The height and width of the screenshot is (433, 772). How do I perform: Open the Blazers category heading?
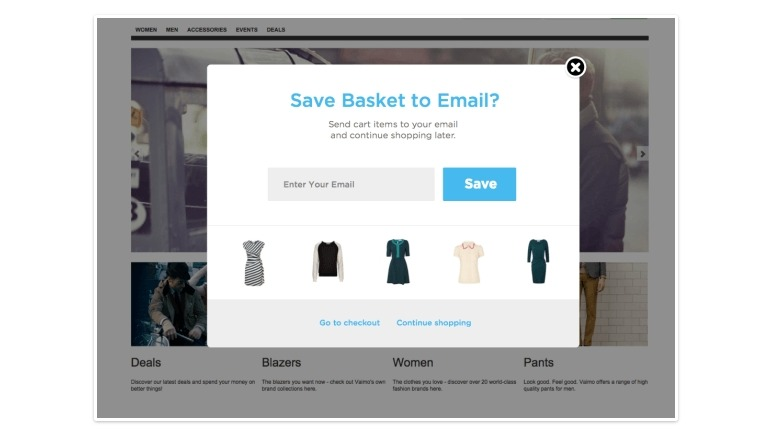coord(281,363)
